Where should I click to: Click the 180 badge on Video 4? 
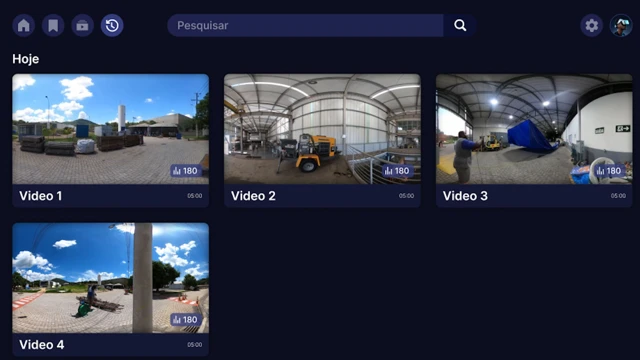tap(185, 319)
